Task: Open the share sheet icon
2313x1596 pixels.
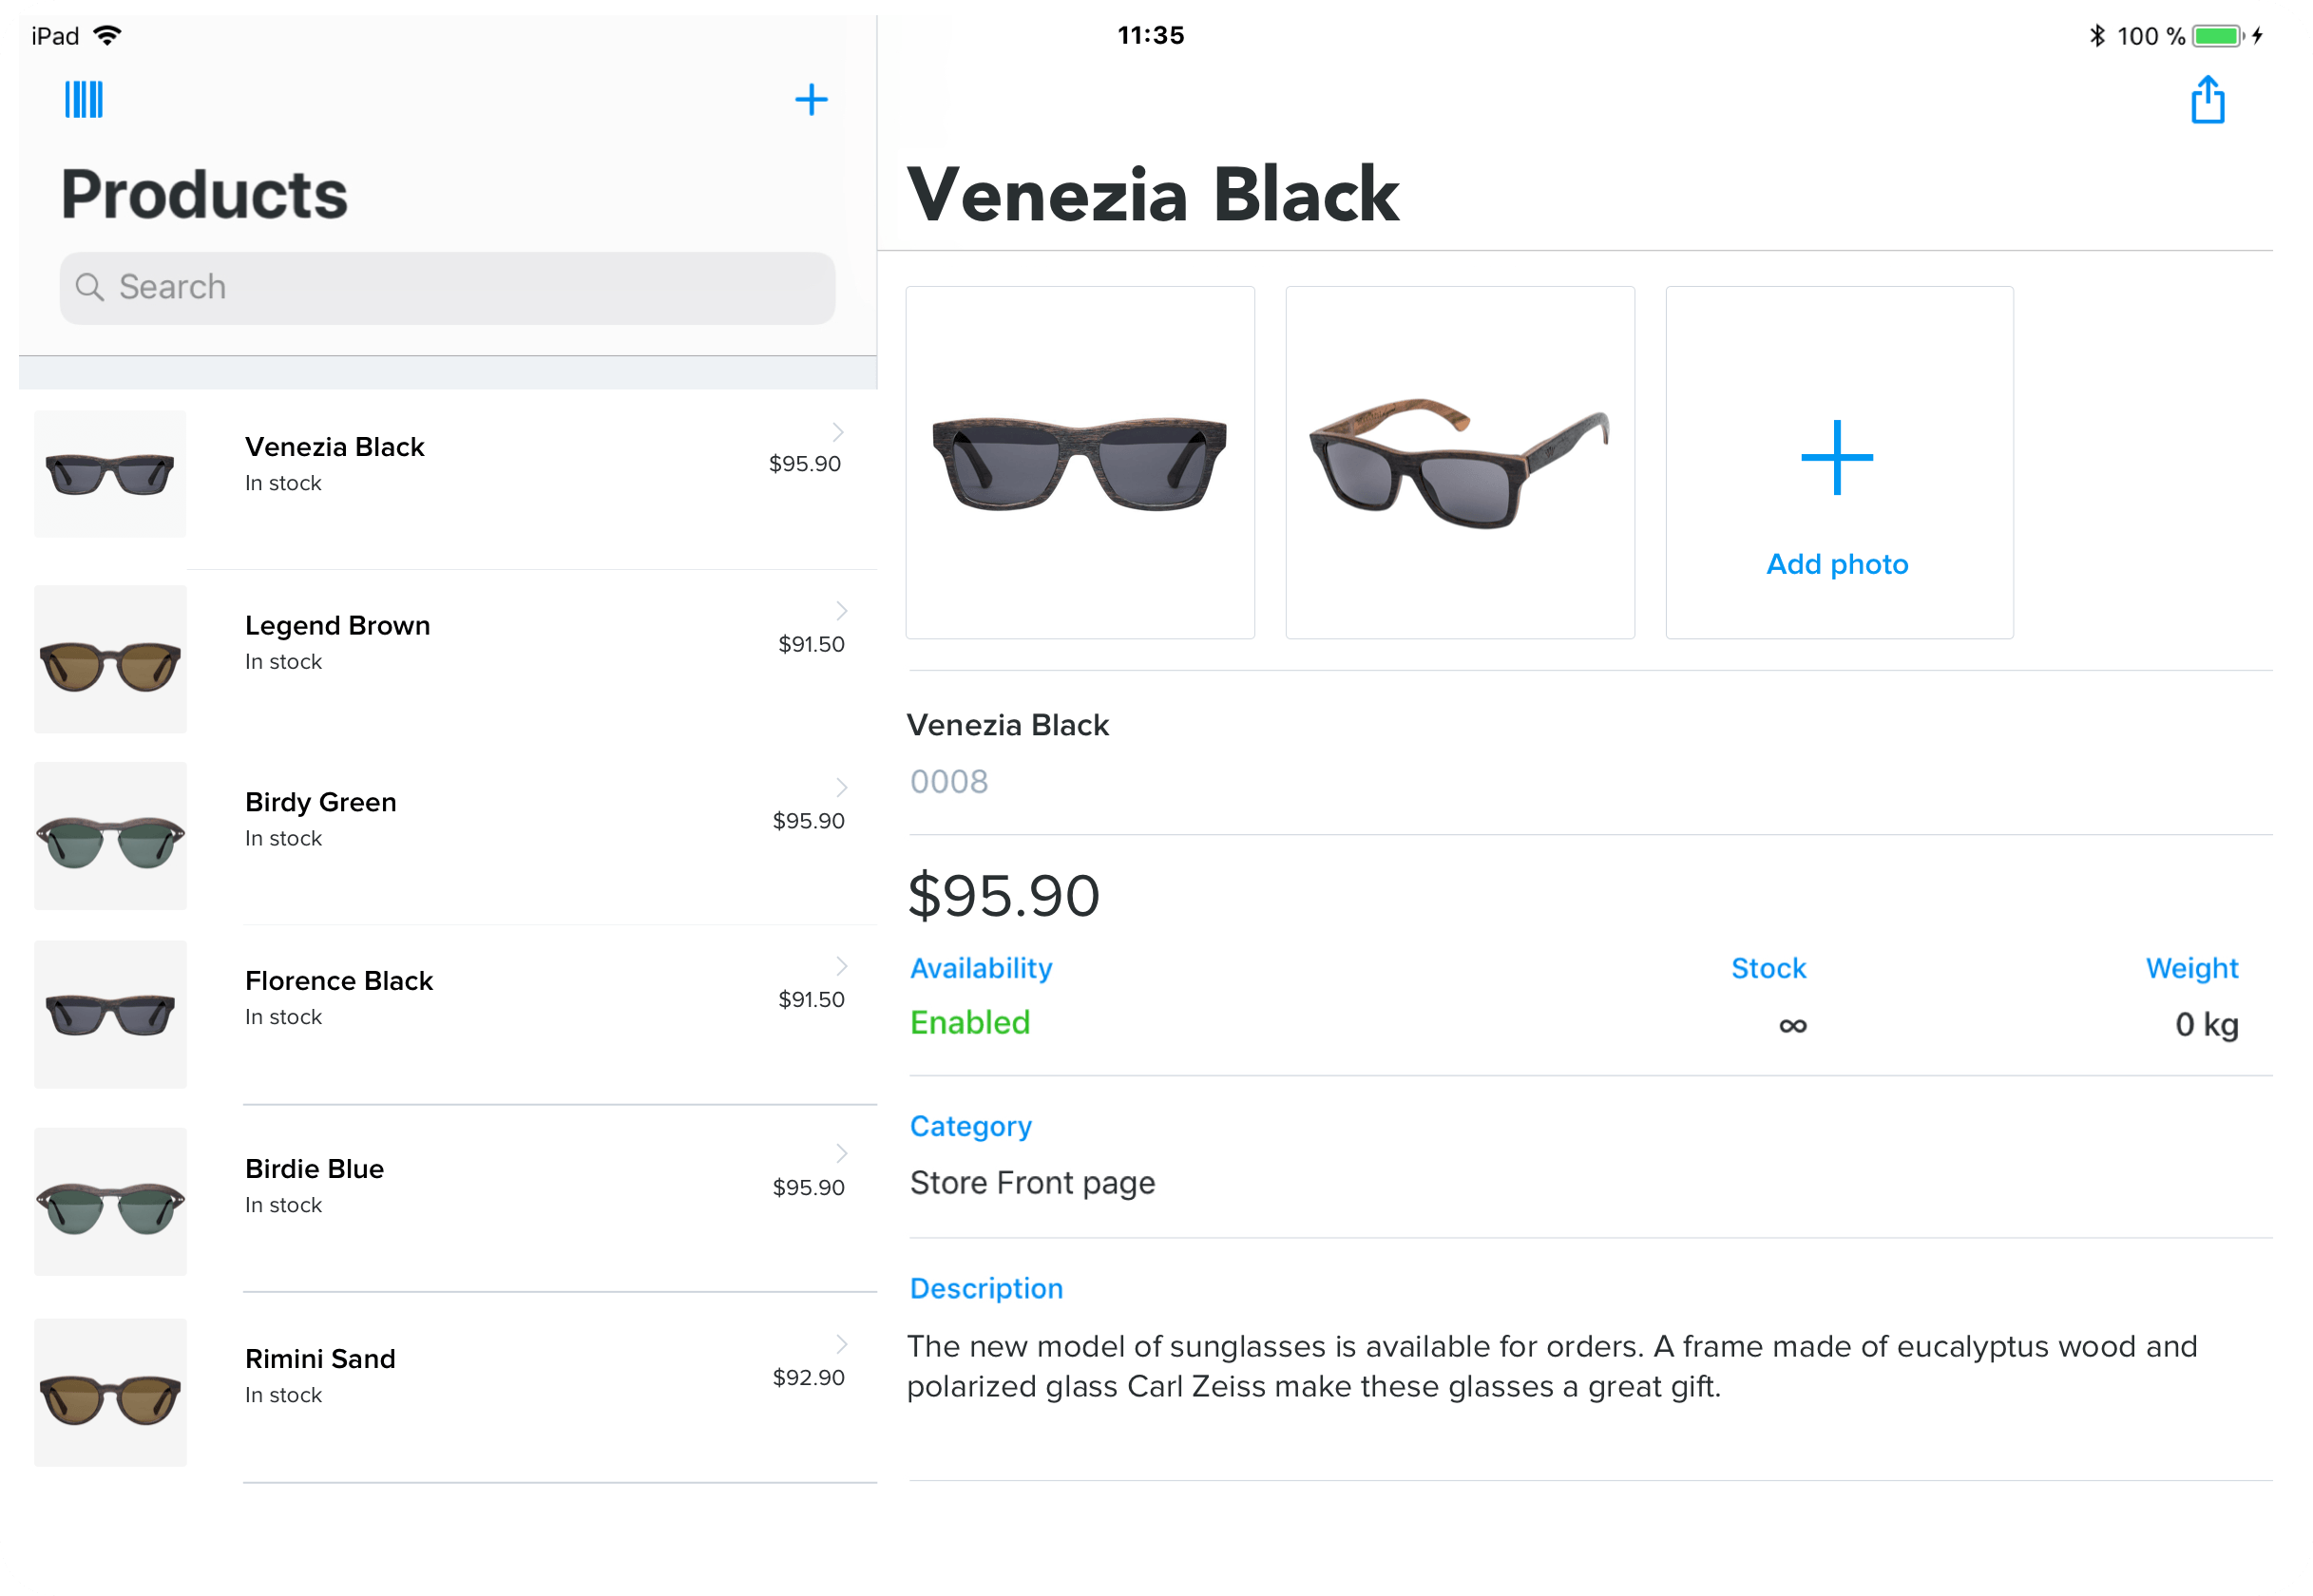Action: [x=2207, y=100]
